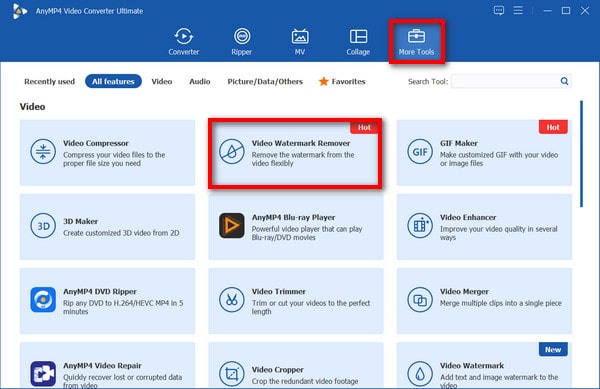Switch to the Collage tab
Screen dimensions: 600x389
click(358, 42)
